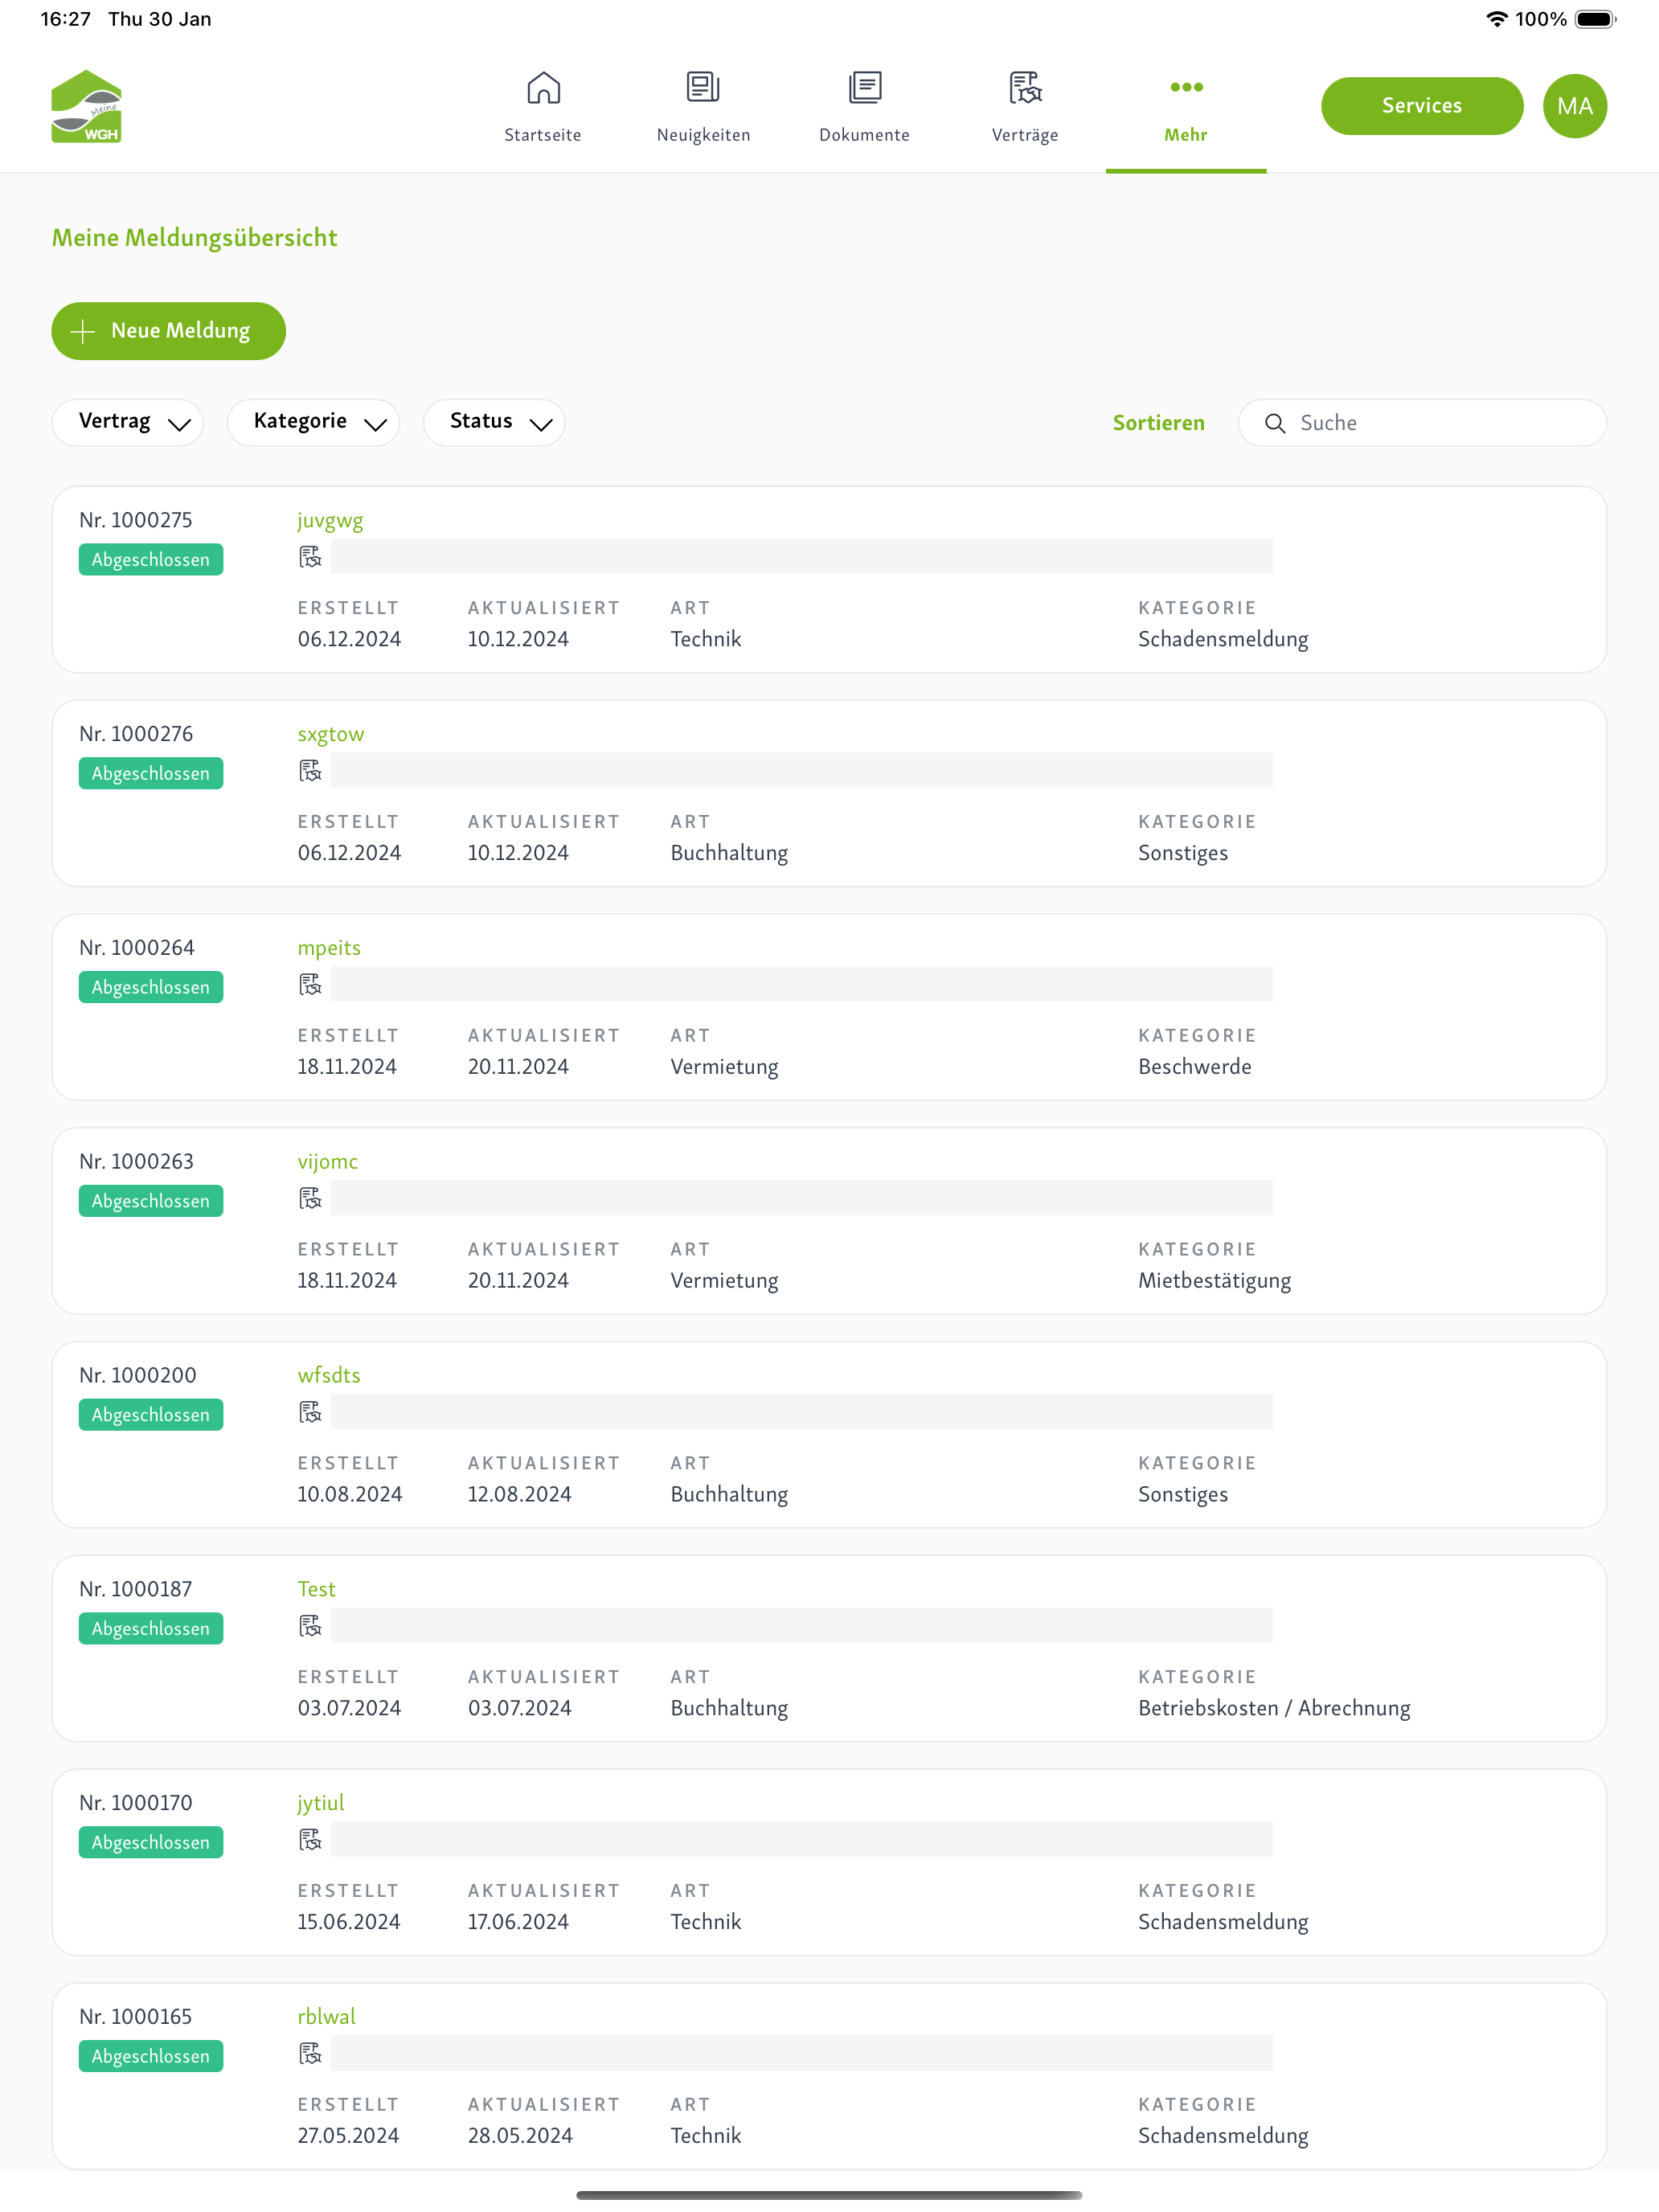Click contract icon in jytiul card
The image size is (1659, 2212).
pyautogui.click(x=310, y=1840)
